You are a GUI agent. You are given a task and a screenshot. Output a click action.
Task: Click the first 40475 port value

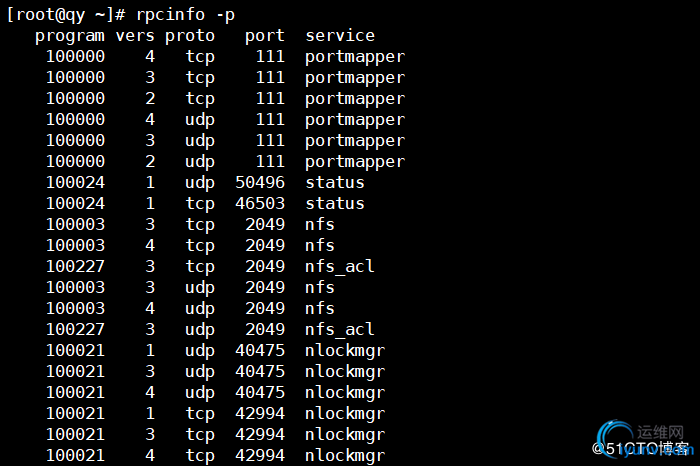click(260, 350)
